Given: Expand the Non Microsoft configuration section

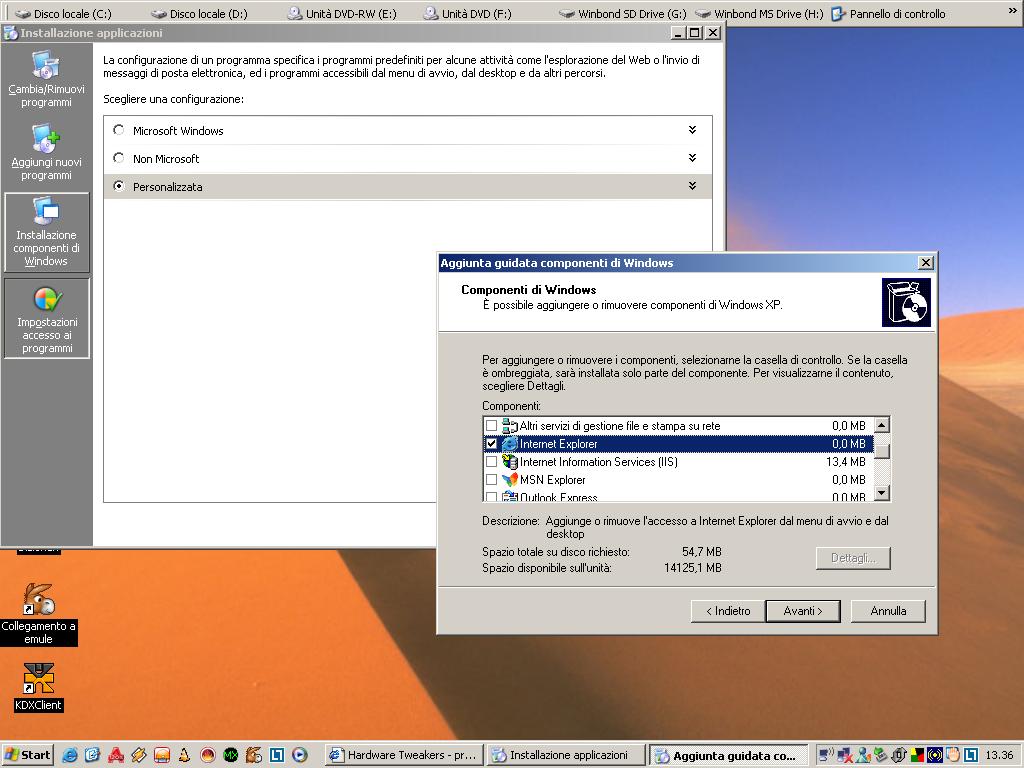Looking at the screenshot, I should pyautogui.click(x=692, y=158).
